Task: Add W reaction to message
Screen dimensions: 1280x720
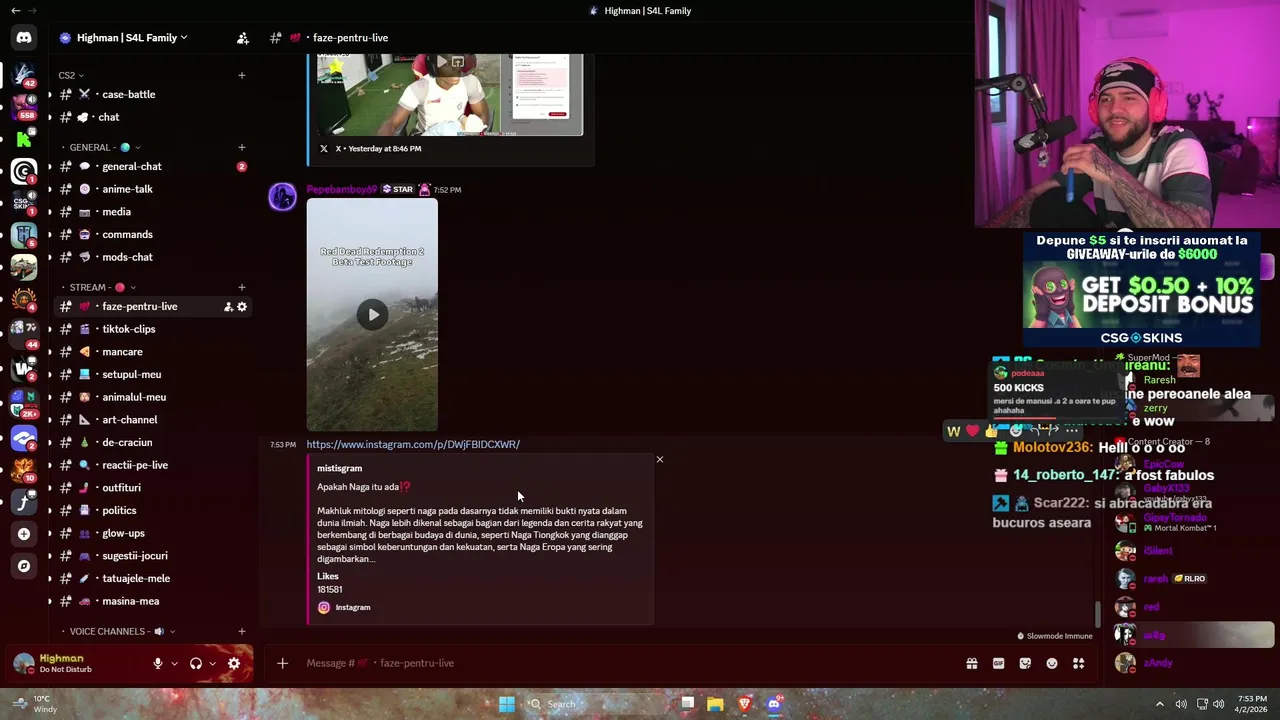Action: 954,431
